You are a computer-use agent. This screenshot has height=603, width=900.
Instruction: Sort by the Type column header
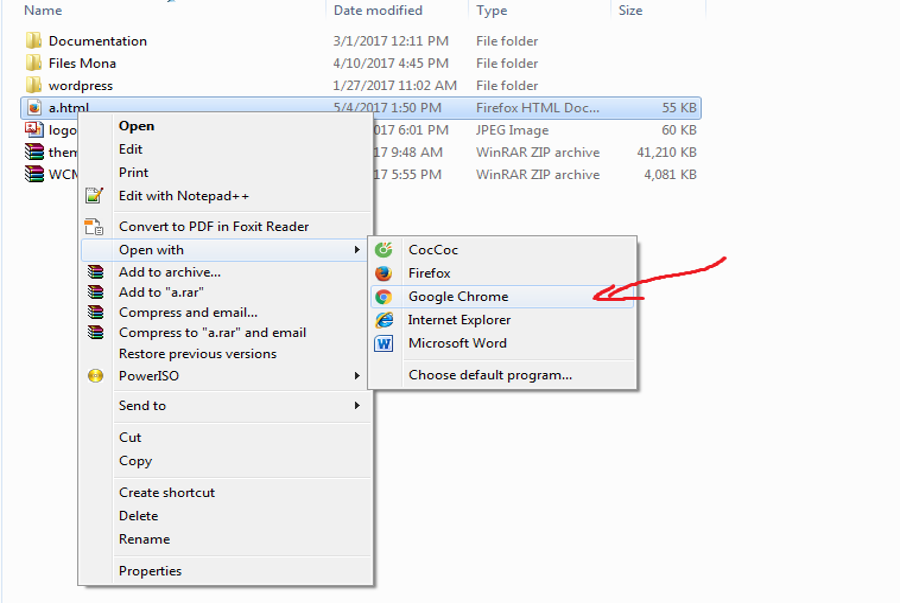(x=491, y=10)
